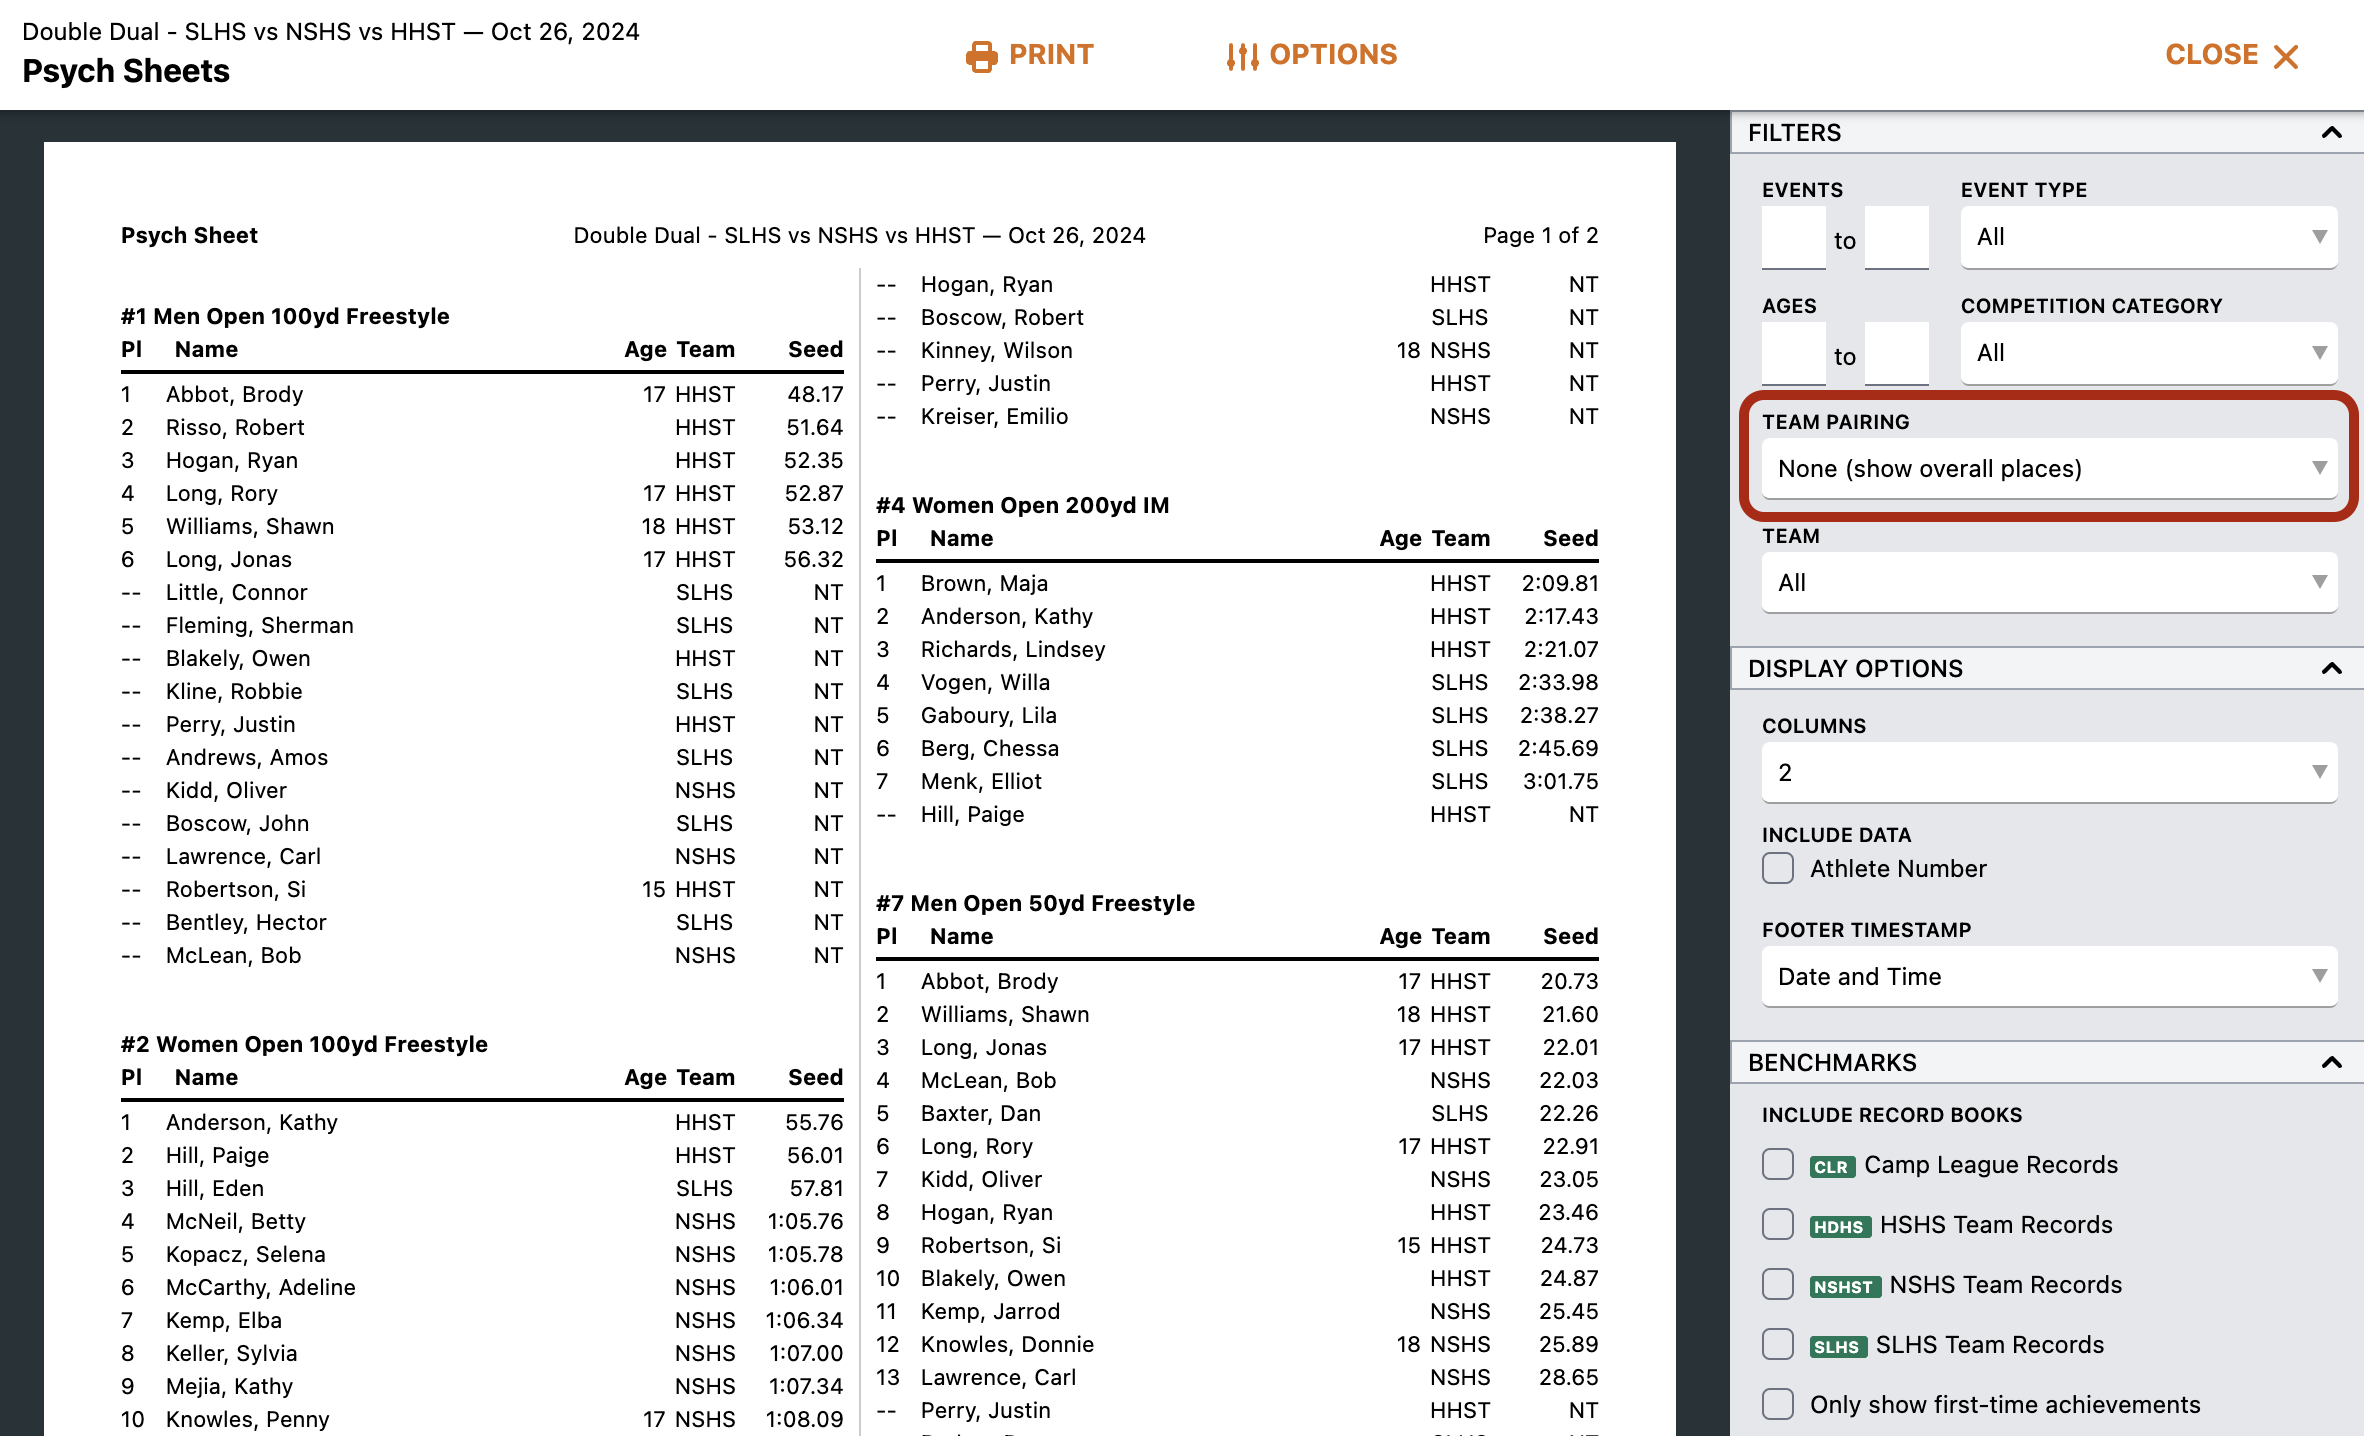The image size is (2364, 1436).
Task: Click Vogen, Willa row
Action: pyautogui.click(x=1237, y=682)
